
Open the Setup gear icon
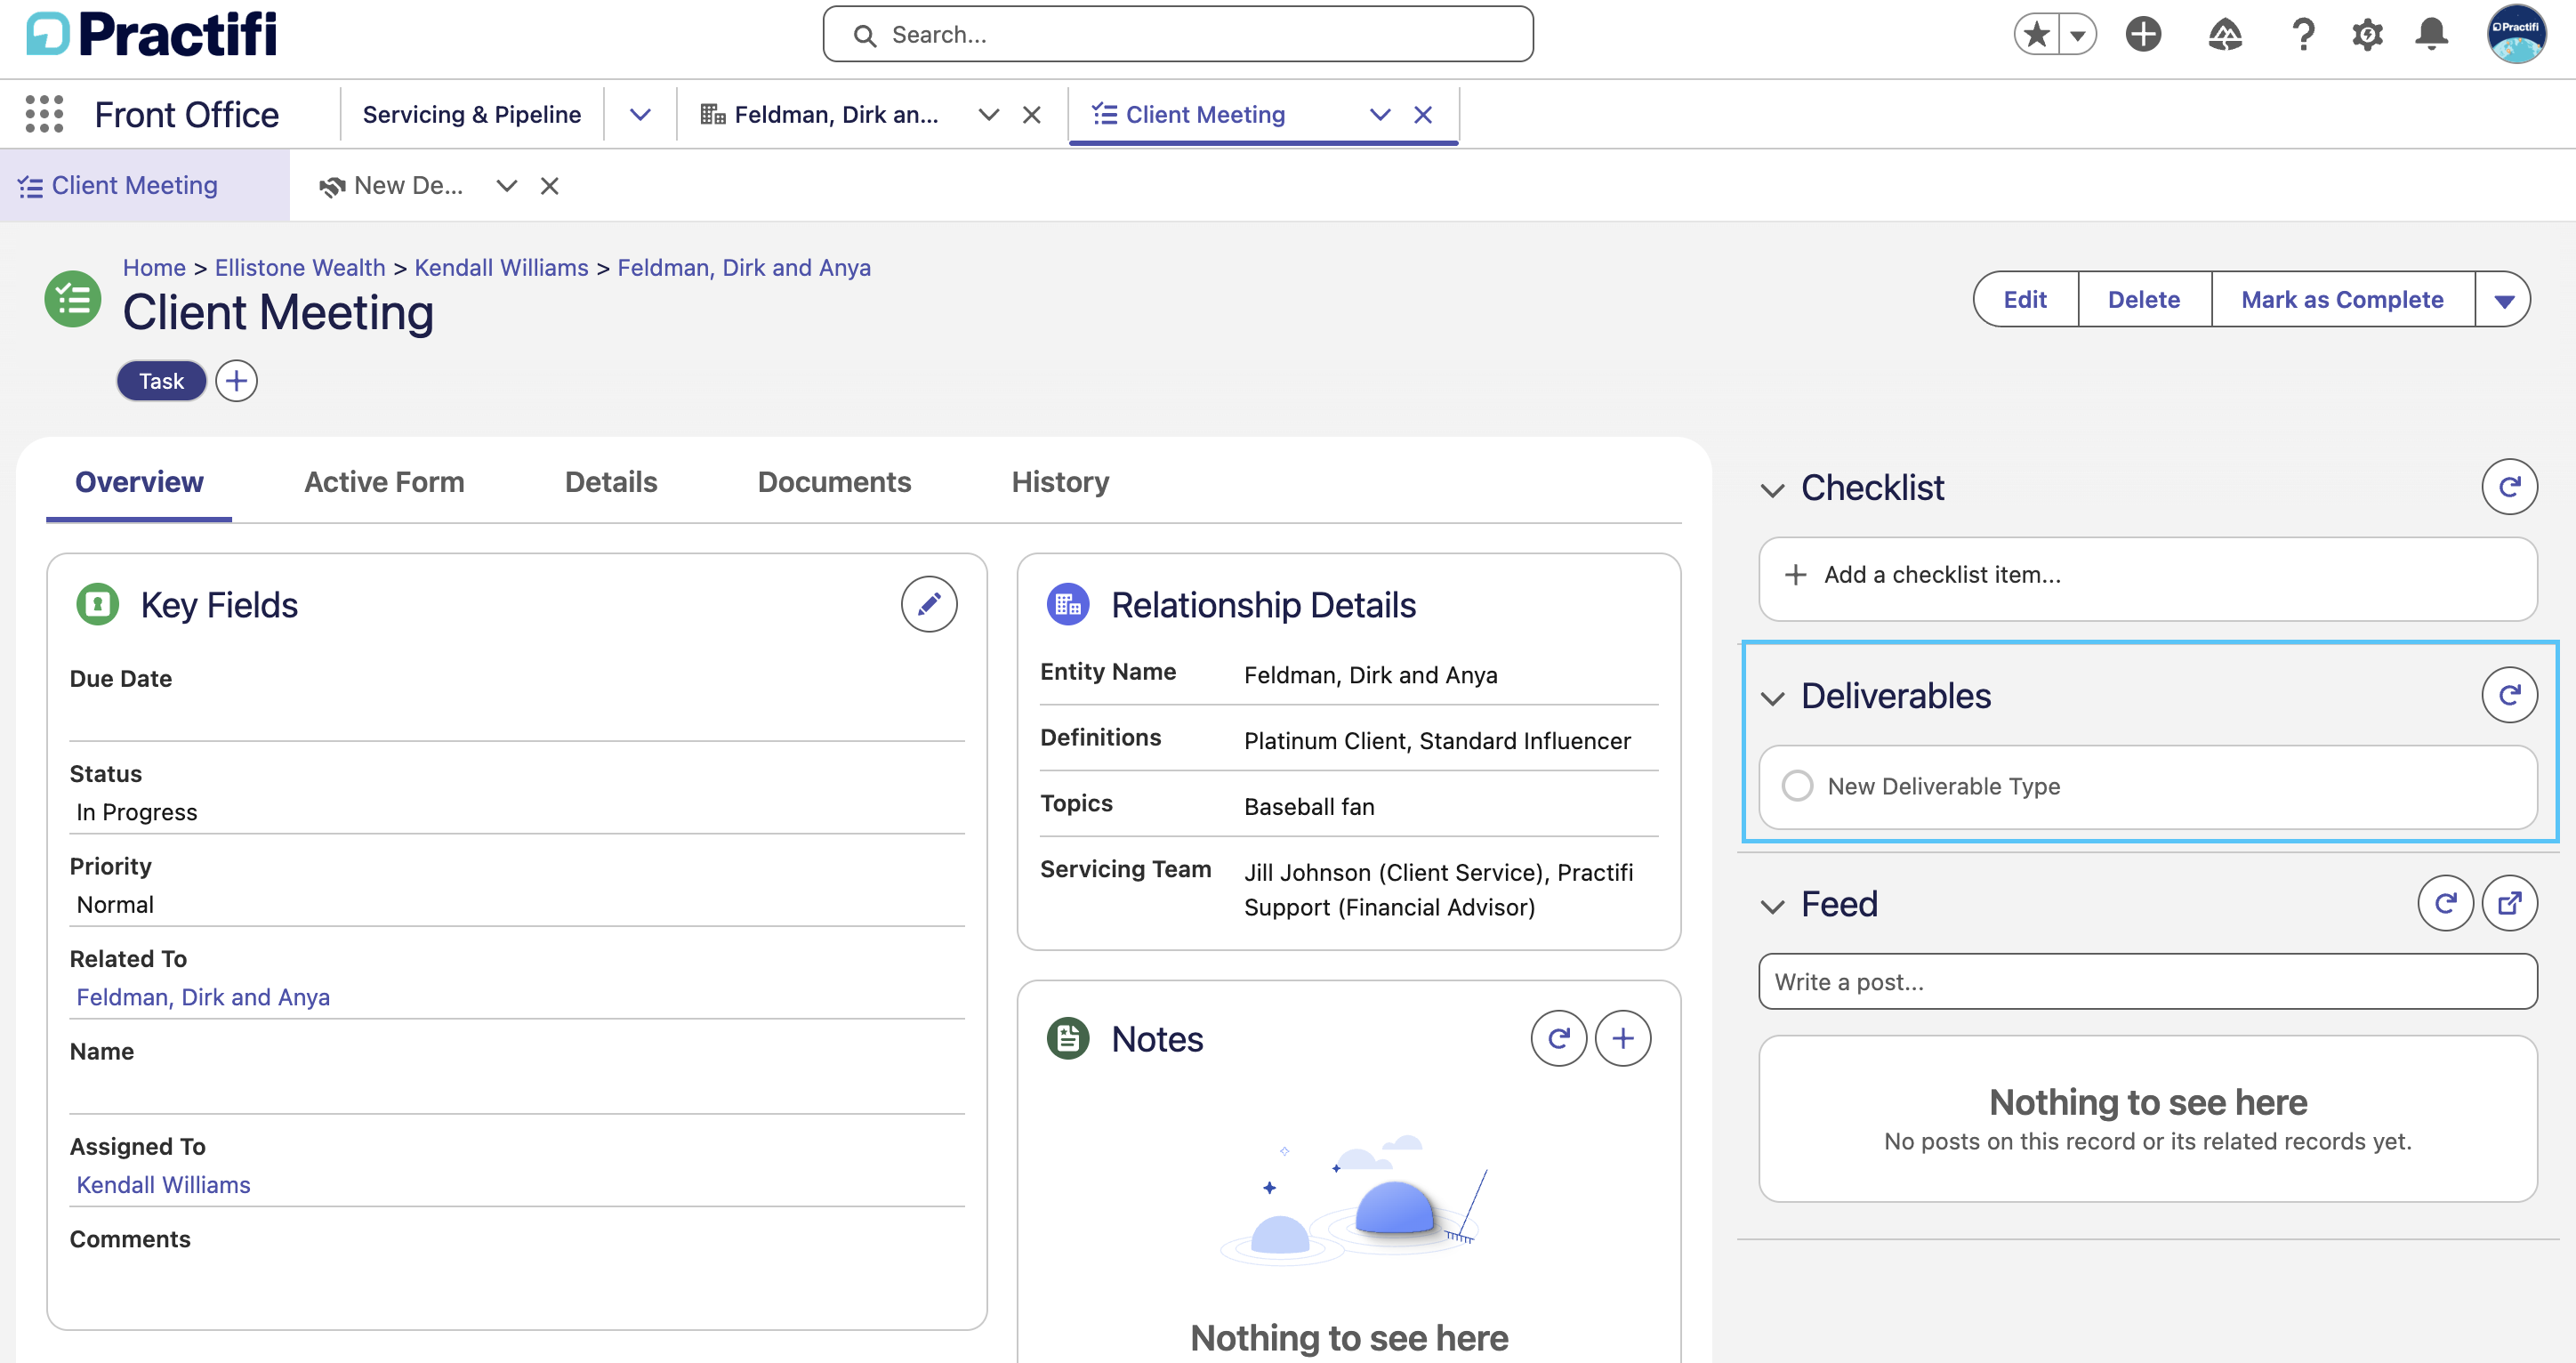(x=2367, y=35)
